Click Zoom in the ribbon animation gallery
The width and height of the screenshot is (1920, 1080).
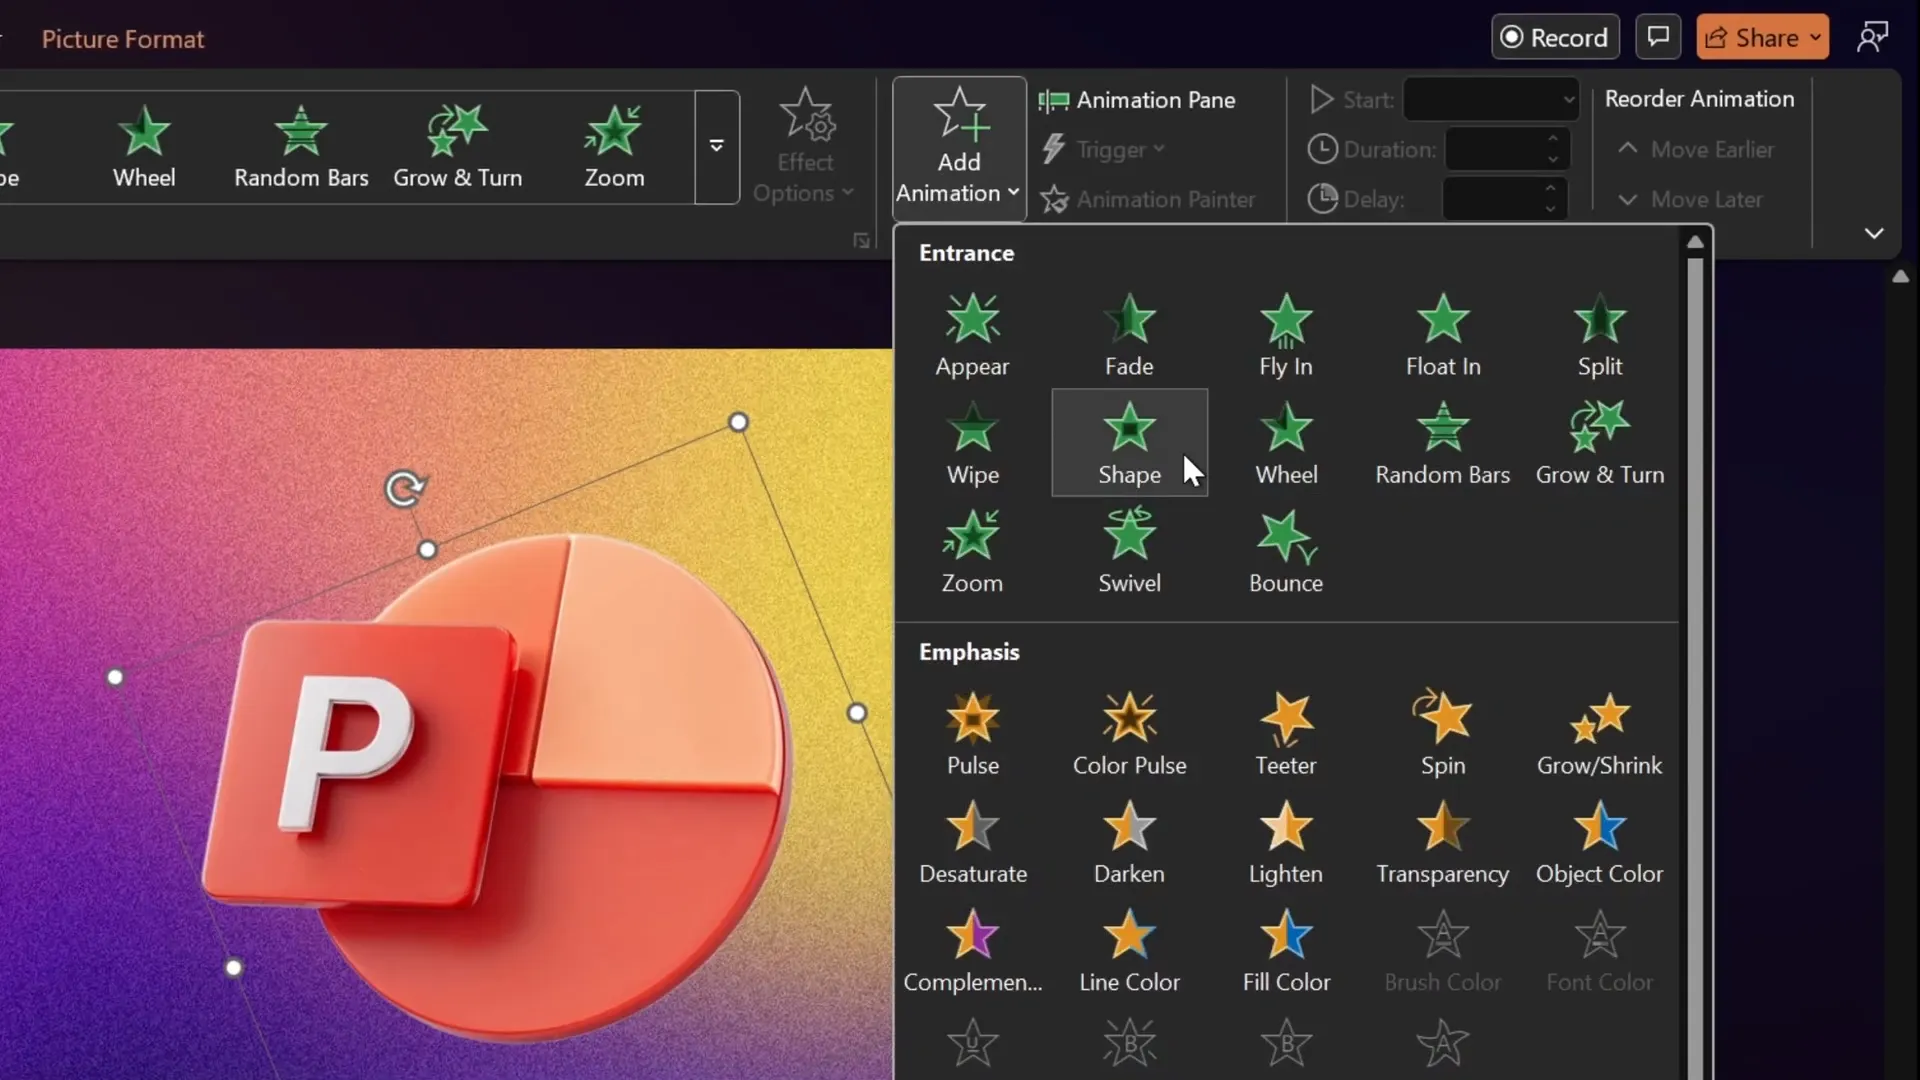(614, 147)
